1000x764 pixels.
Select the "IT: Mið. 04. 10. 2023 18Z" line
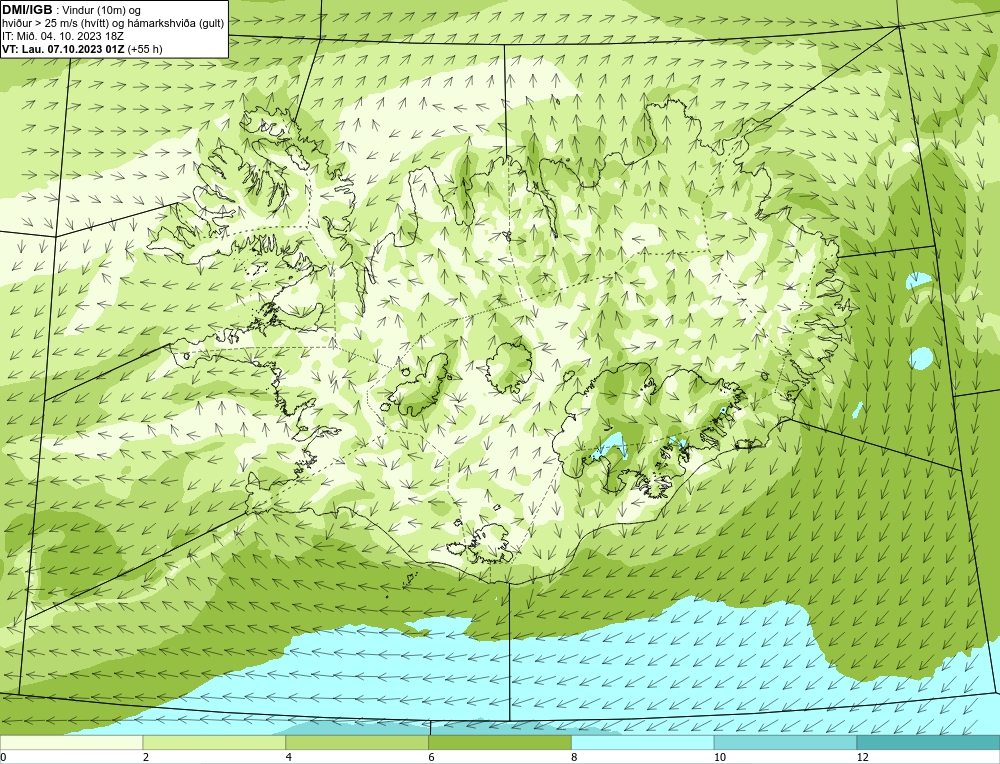(x=62, y=36)
